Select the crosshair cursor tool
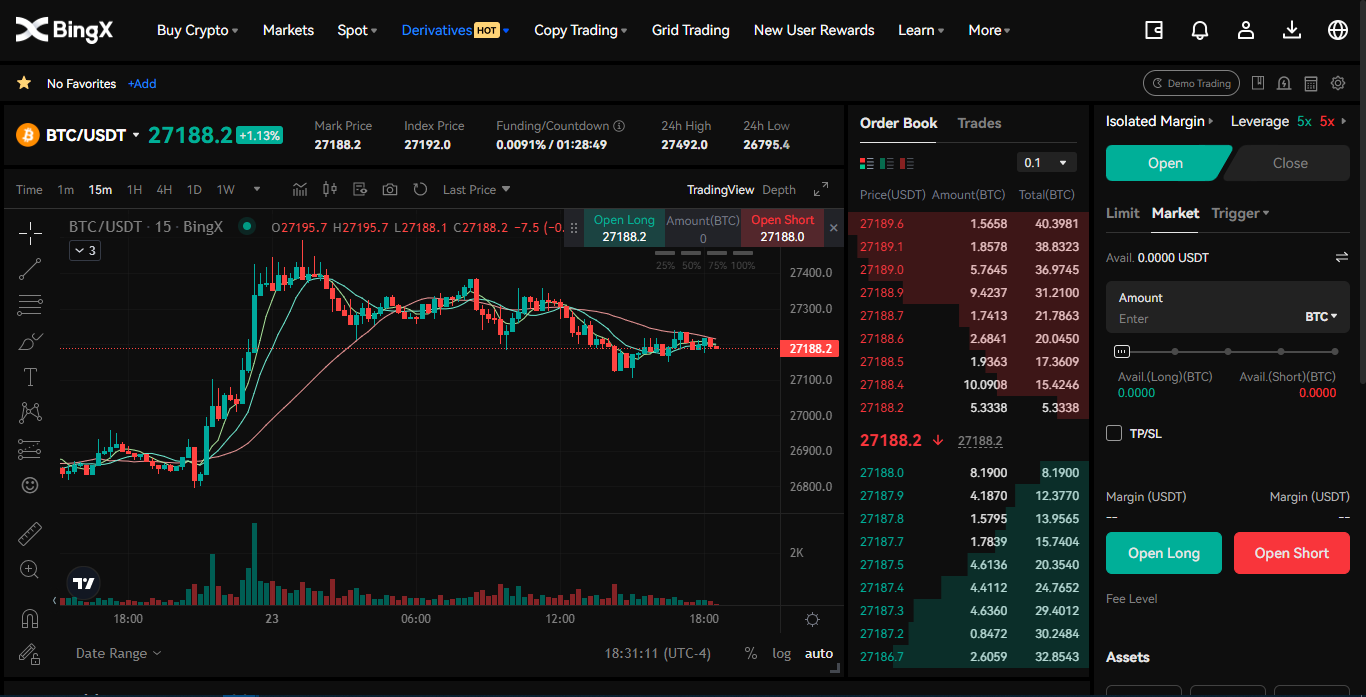Screen dimensions: 1366x697 [30, 233]
